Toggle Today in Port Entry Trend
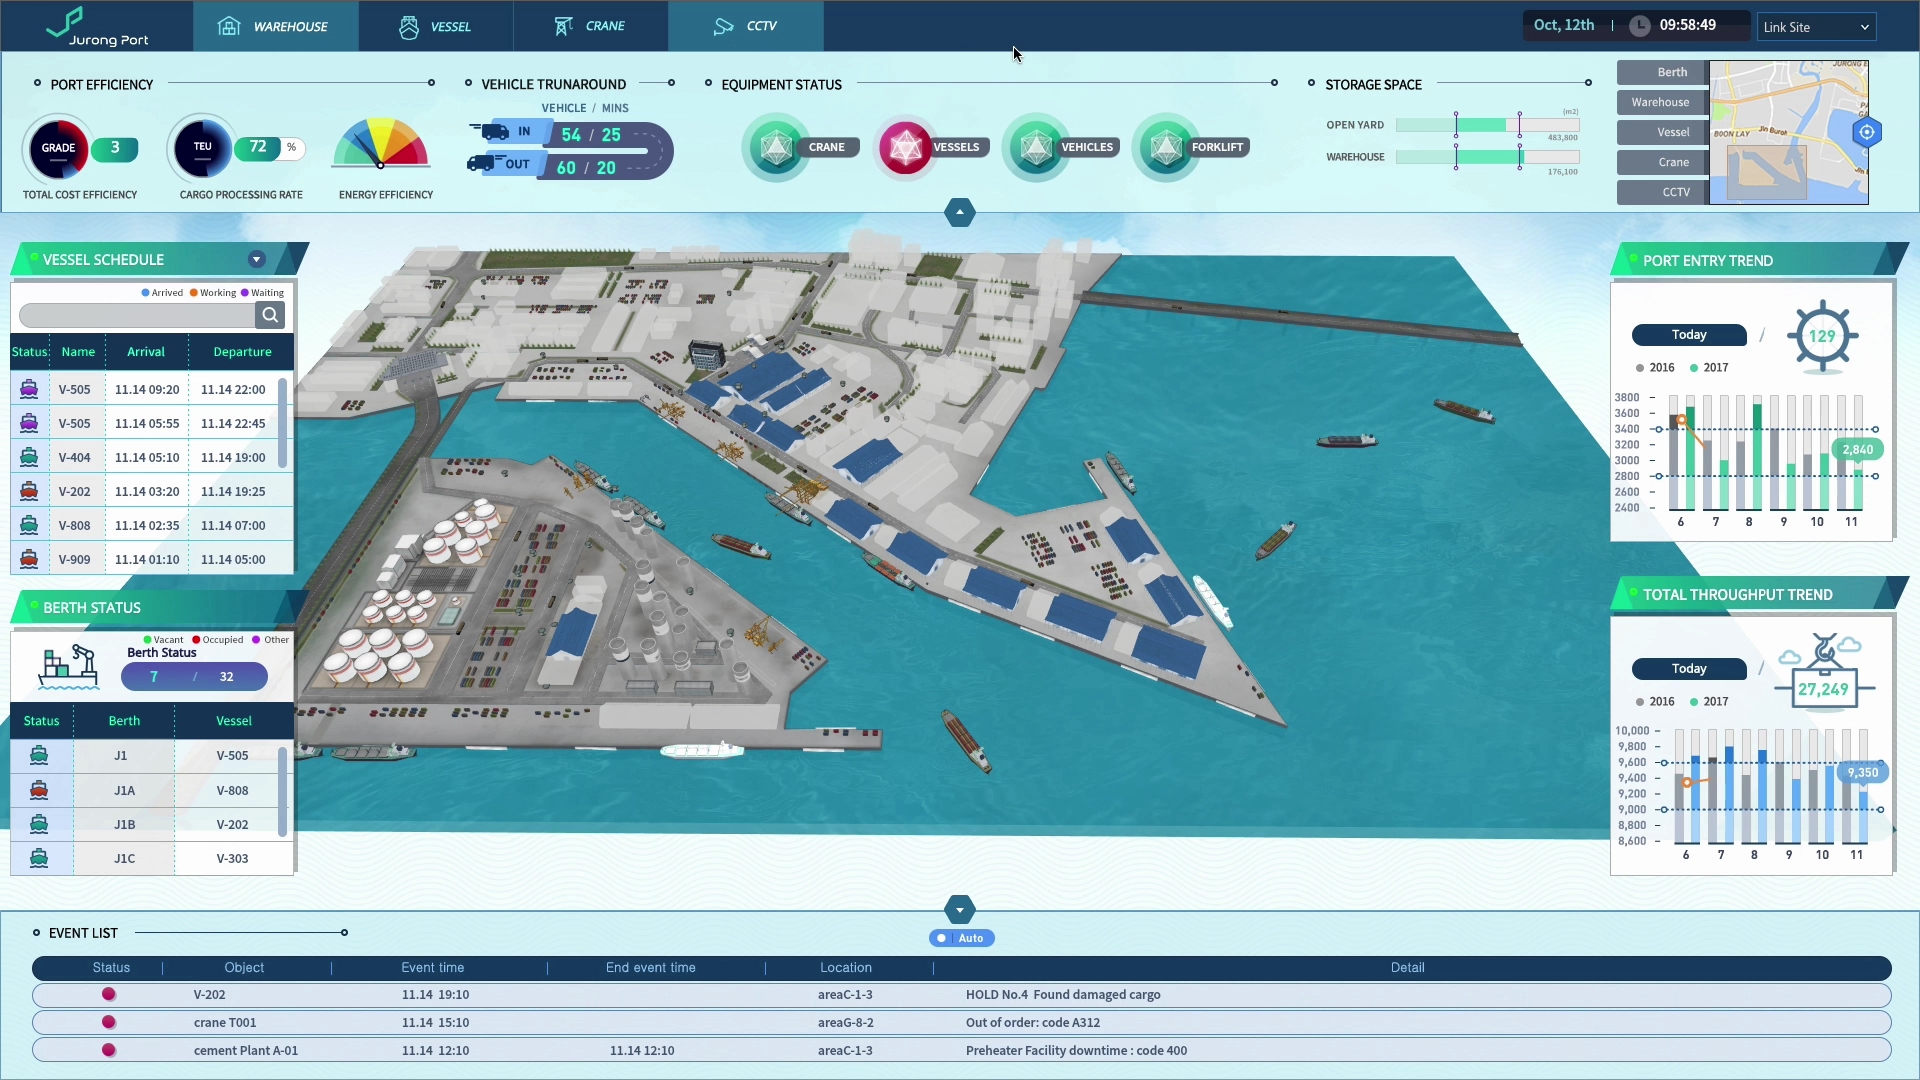This screenshot has width=1920, height=1080. pos(1689,335)
